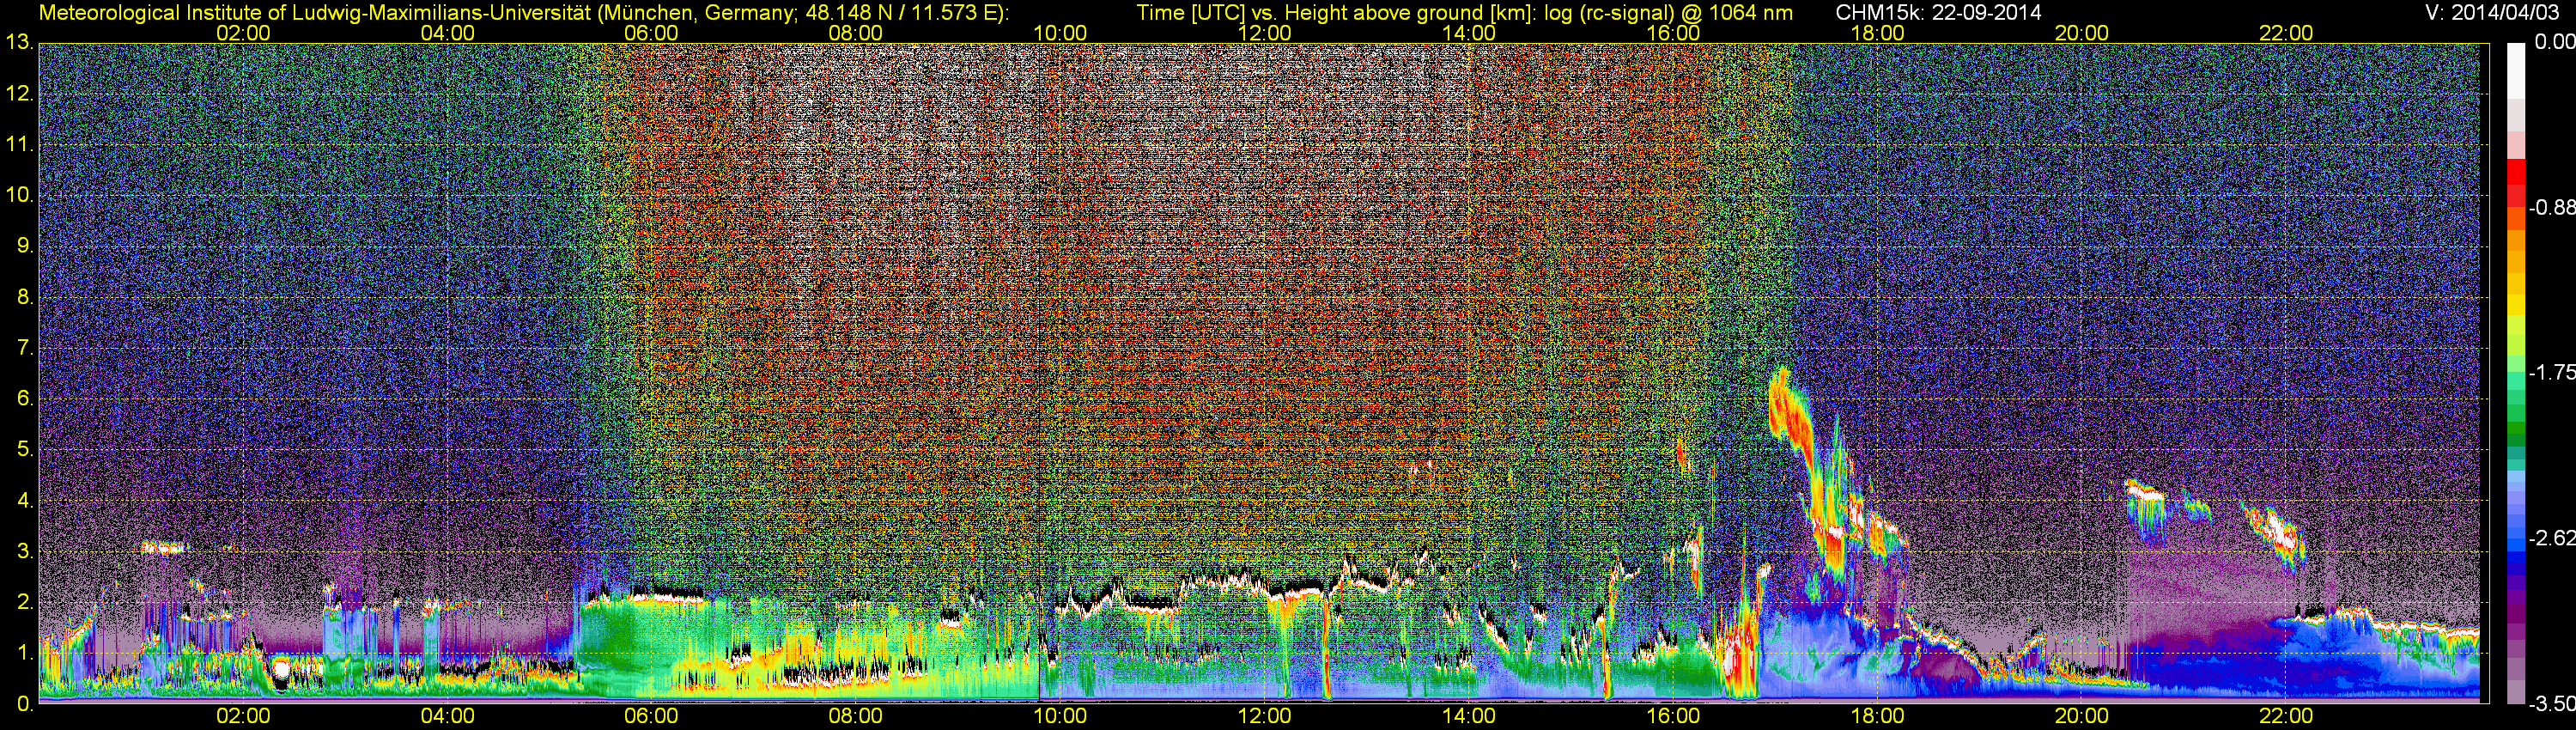The width and height of the screenshot is (2576, 730).
Task: Click the colorbar value -0.88
Action: [2552, 208]
